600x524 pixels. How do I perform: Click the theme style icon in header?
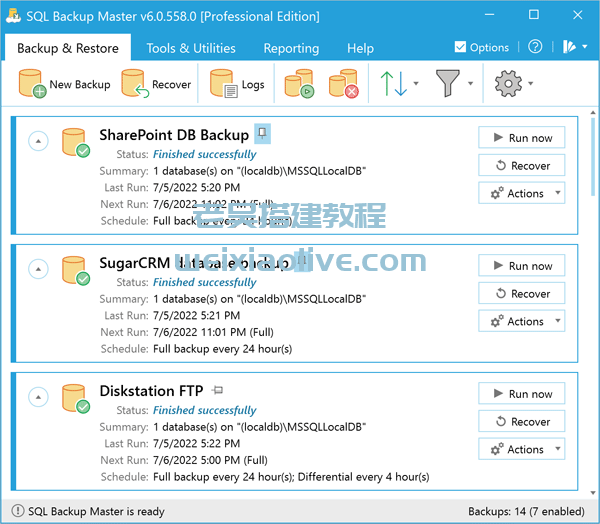569,47
